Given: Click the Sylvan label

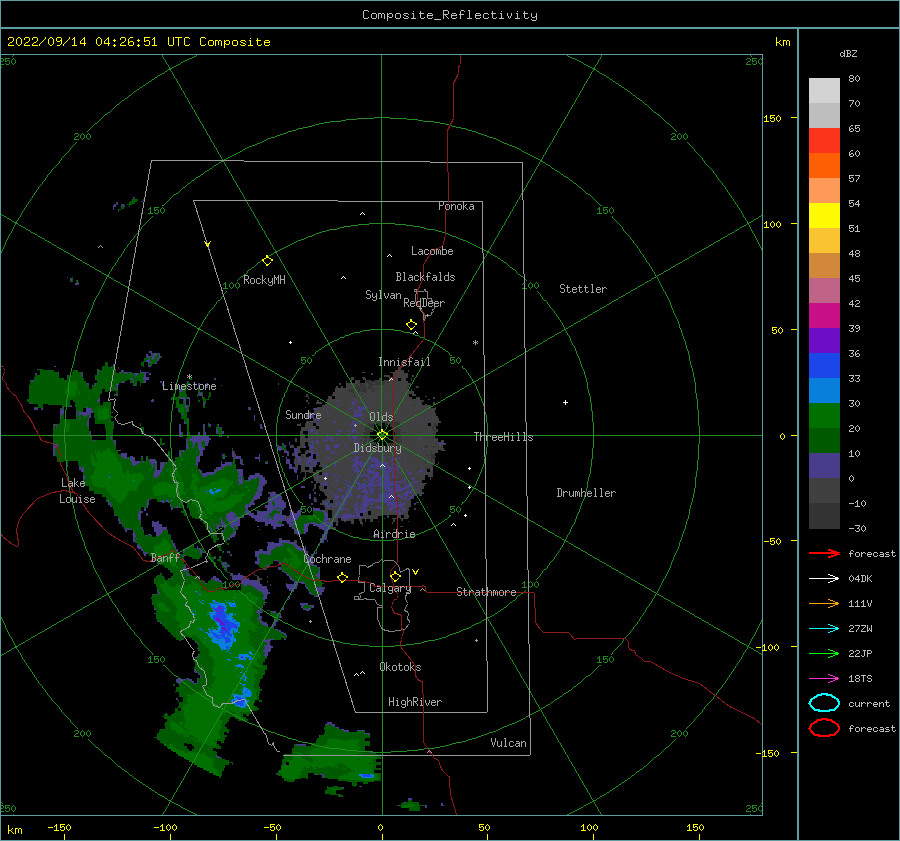Looking at the screenshot, I should tap(383, 295).
